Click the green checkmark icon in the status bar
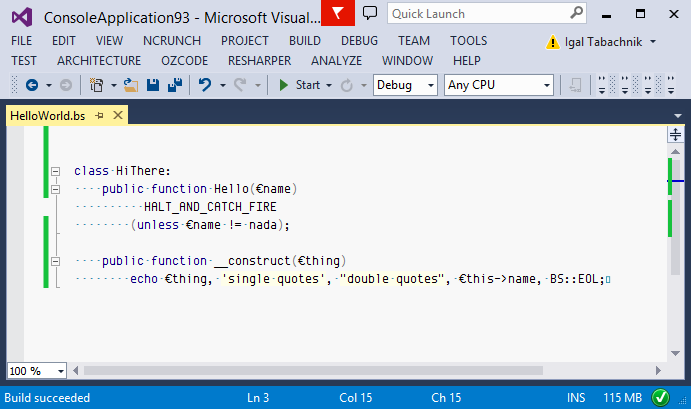 pyautogui.click(x=660, y=398)
